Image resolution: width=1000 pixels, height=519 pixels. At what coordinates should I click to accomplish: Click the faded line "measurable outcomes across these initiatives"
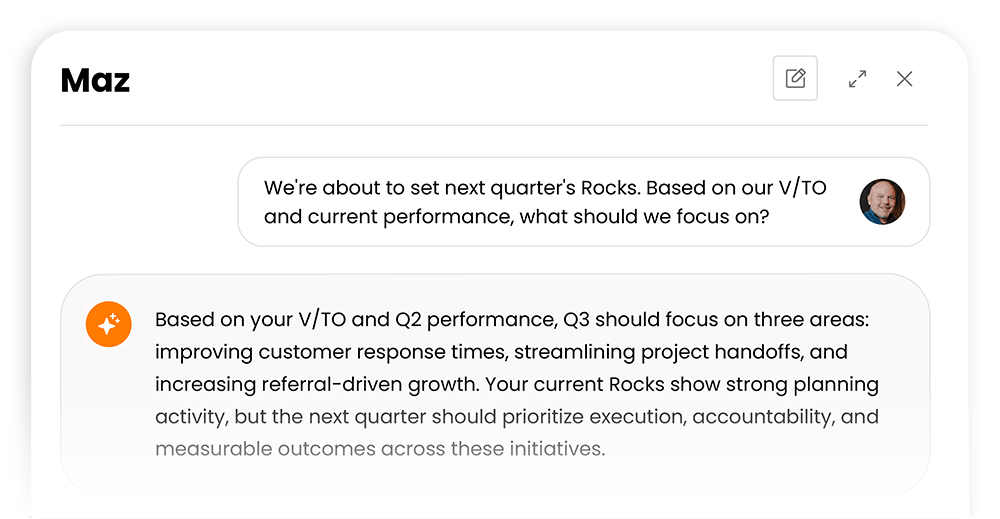(x=380, y=449)
